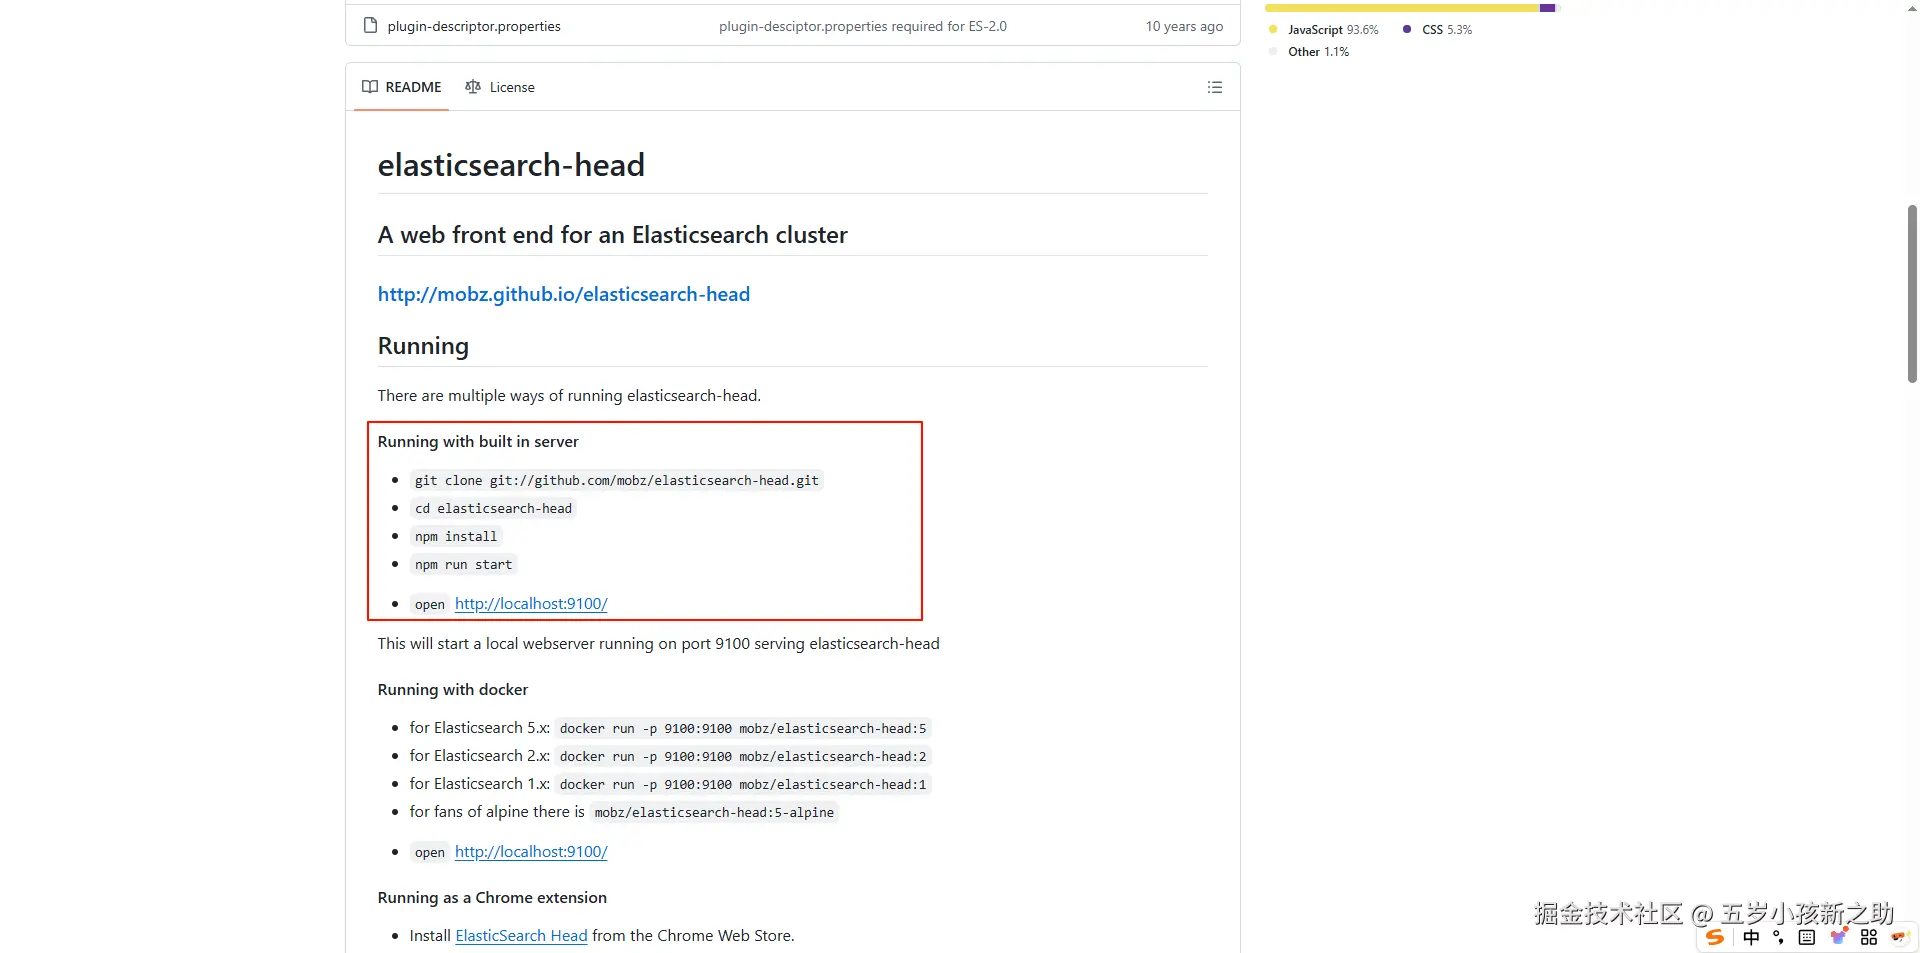1920x953 pixels.
Task: Click the book icon on README tab
Action: pos(370,87)
